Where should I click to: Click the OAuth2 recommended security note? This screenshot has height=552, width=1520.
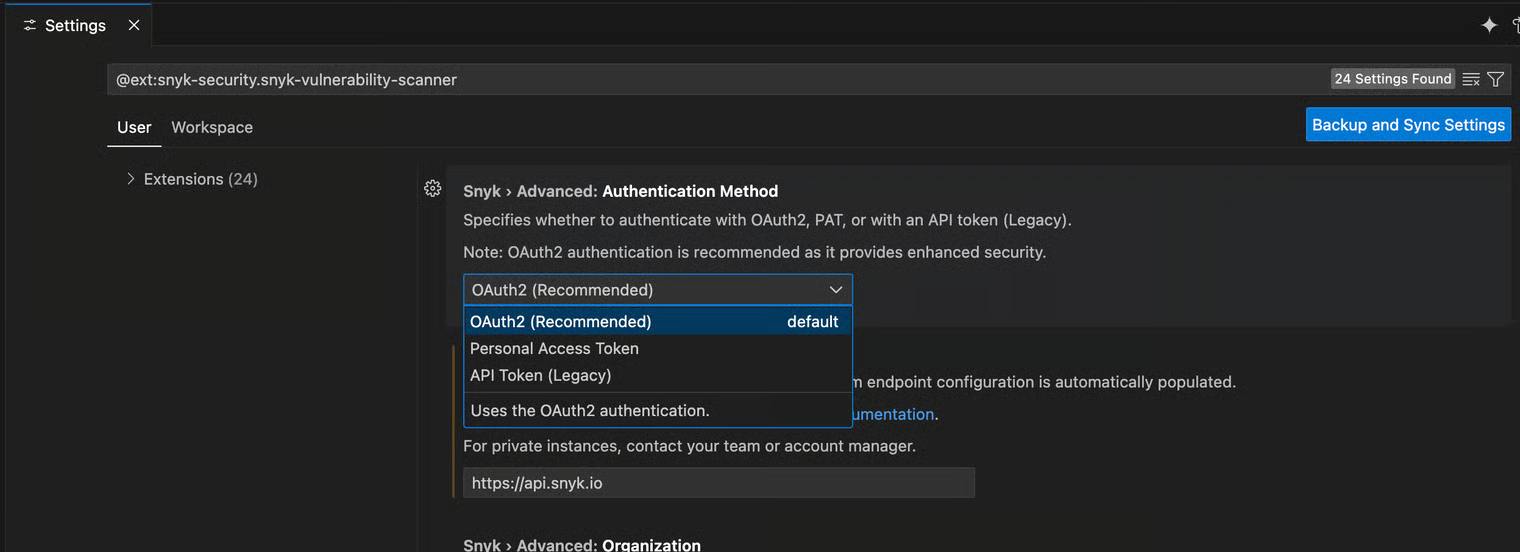point(754,252)
